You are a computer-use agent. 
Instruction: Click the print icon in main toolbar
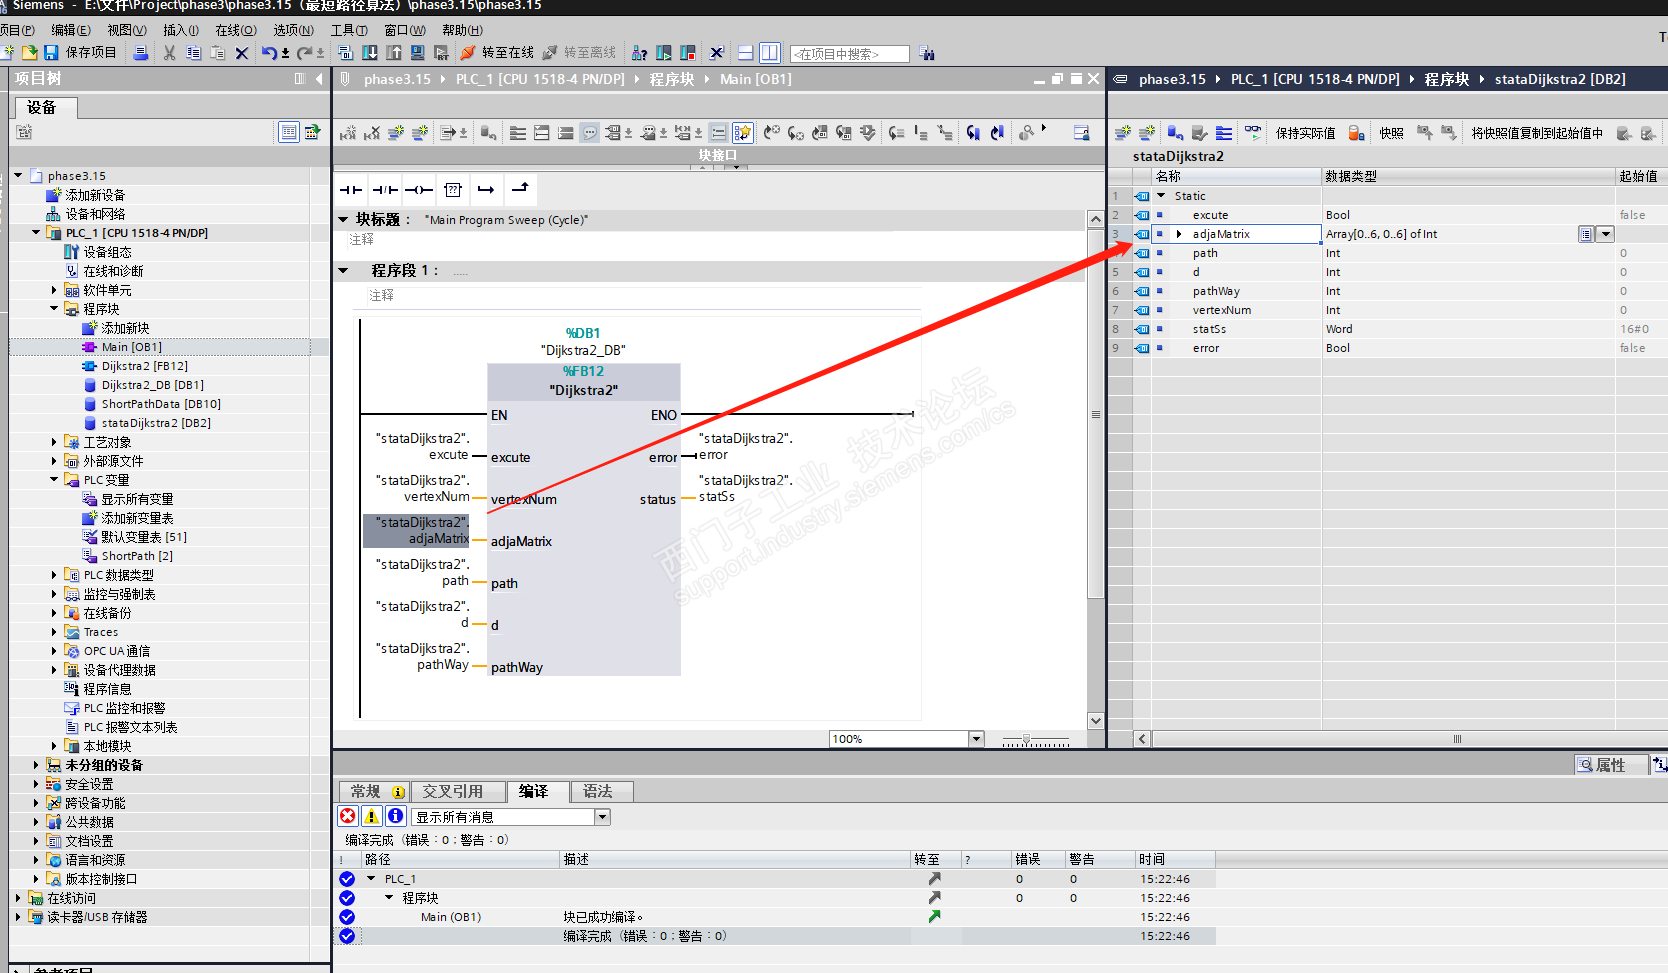pos(141,53)
